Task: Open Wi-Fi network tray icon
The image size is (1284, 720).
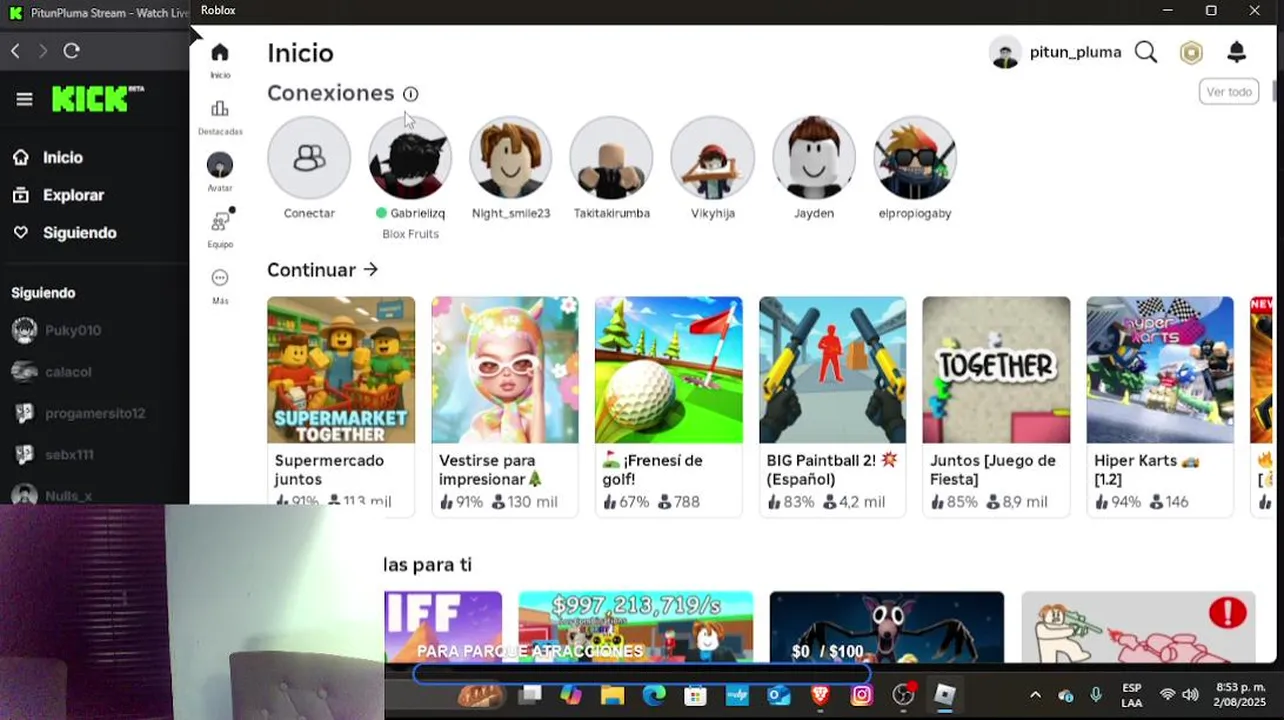Action: (1167, 695)
